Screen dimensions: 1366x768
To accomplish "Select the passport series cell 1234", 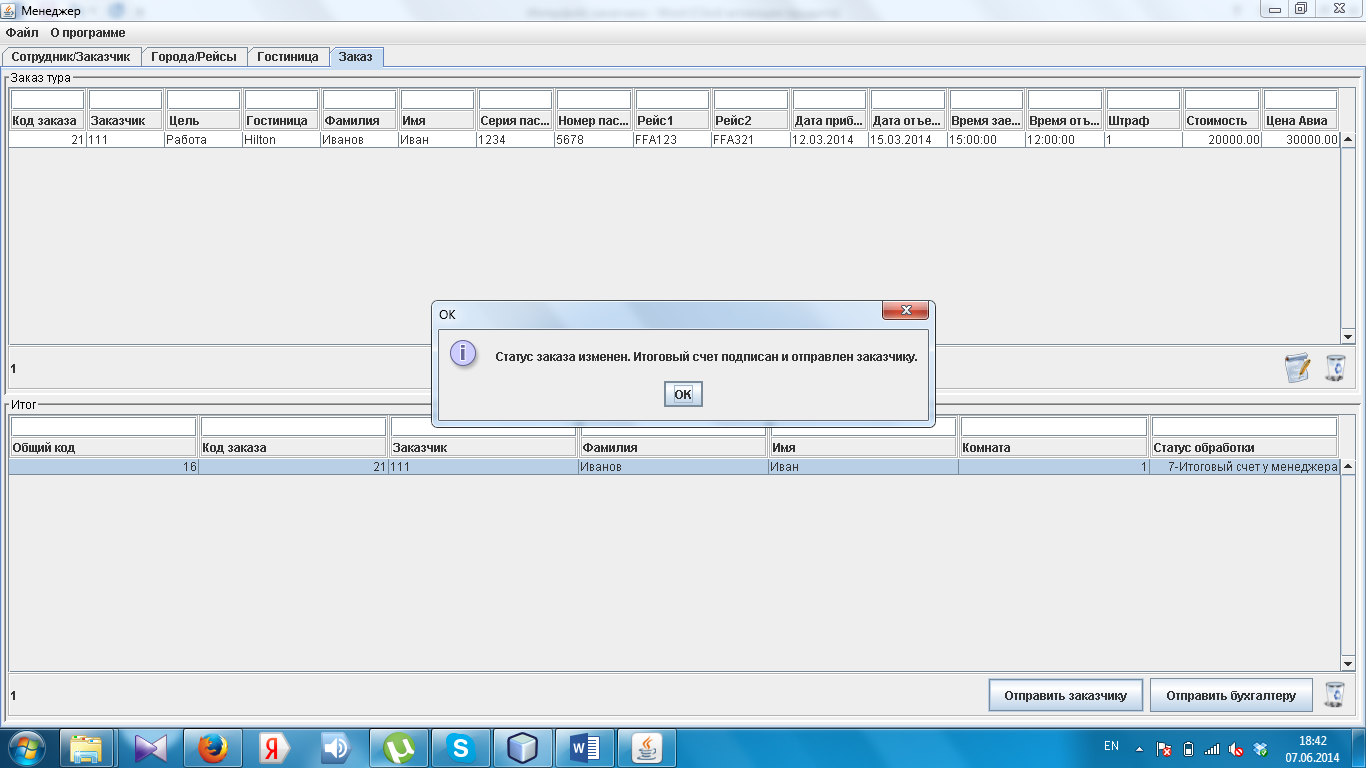I will (516, 140).
